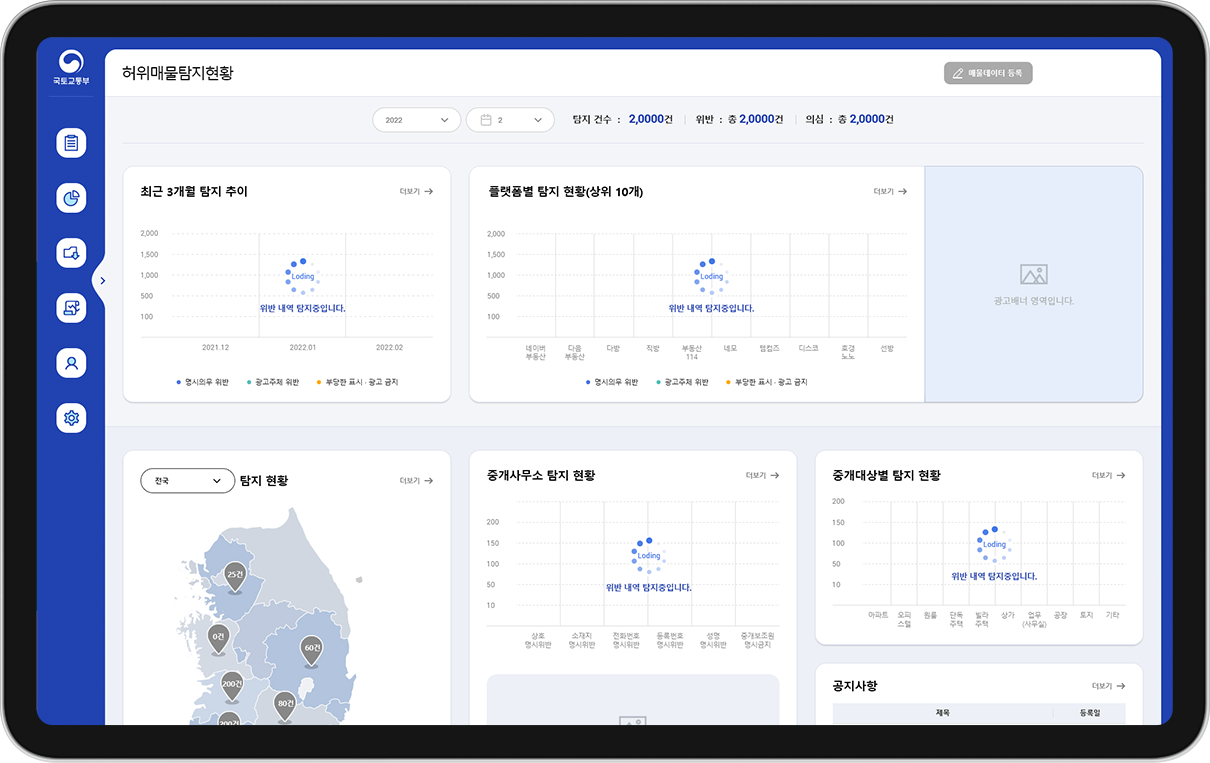Click the folder download icon in sidebar
Image resolution: width=1210 pixels, height=763 pixels.
click(71, 253)
